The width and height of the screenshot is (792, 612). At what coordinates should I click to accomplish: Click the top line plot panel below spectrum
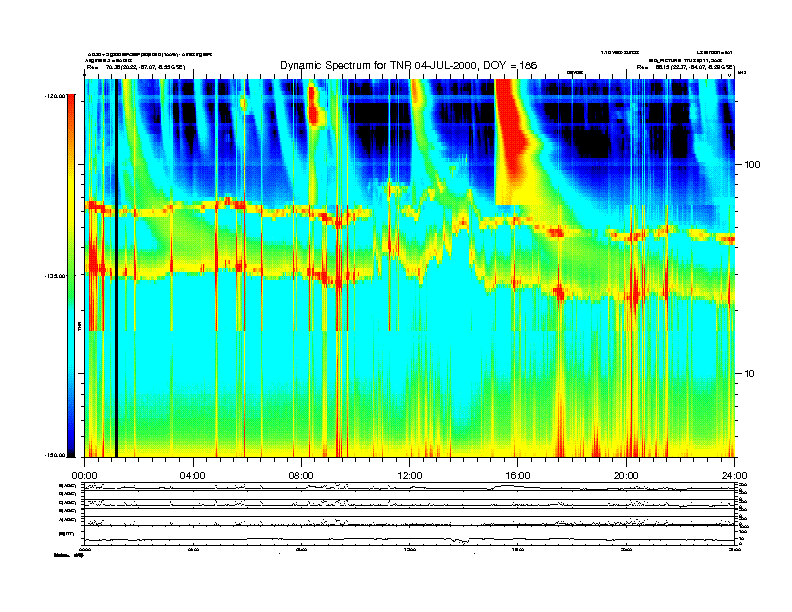(410, 487)
